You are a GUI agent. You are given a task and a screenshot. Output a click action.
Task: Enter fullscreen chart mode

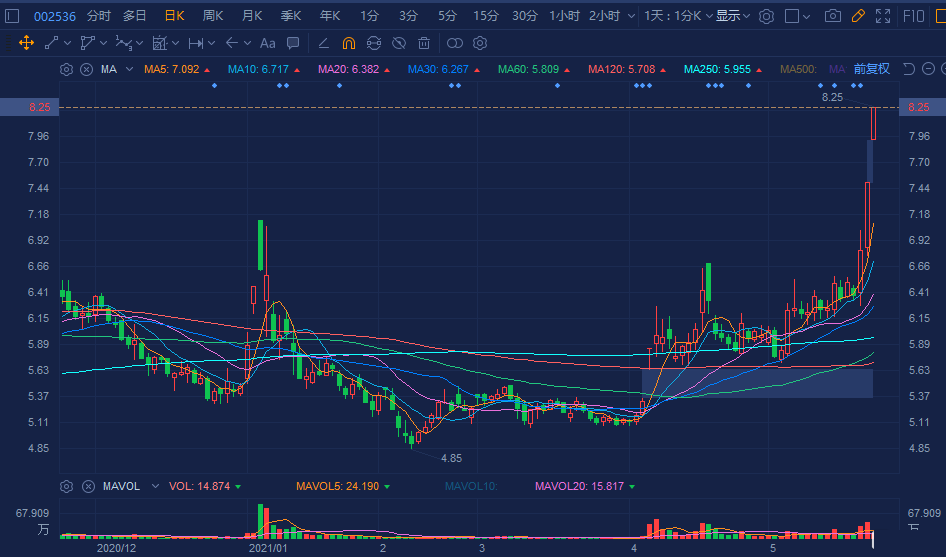point(882,16)
